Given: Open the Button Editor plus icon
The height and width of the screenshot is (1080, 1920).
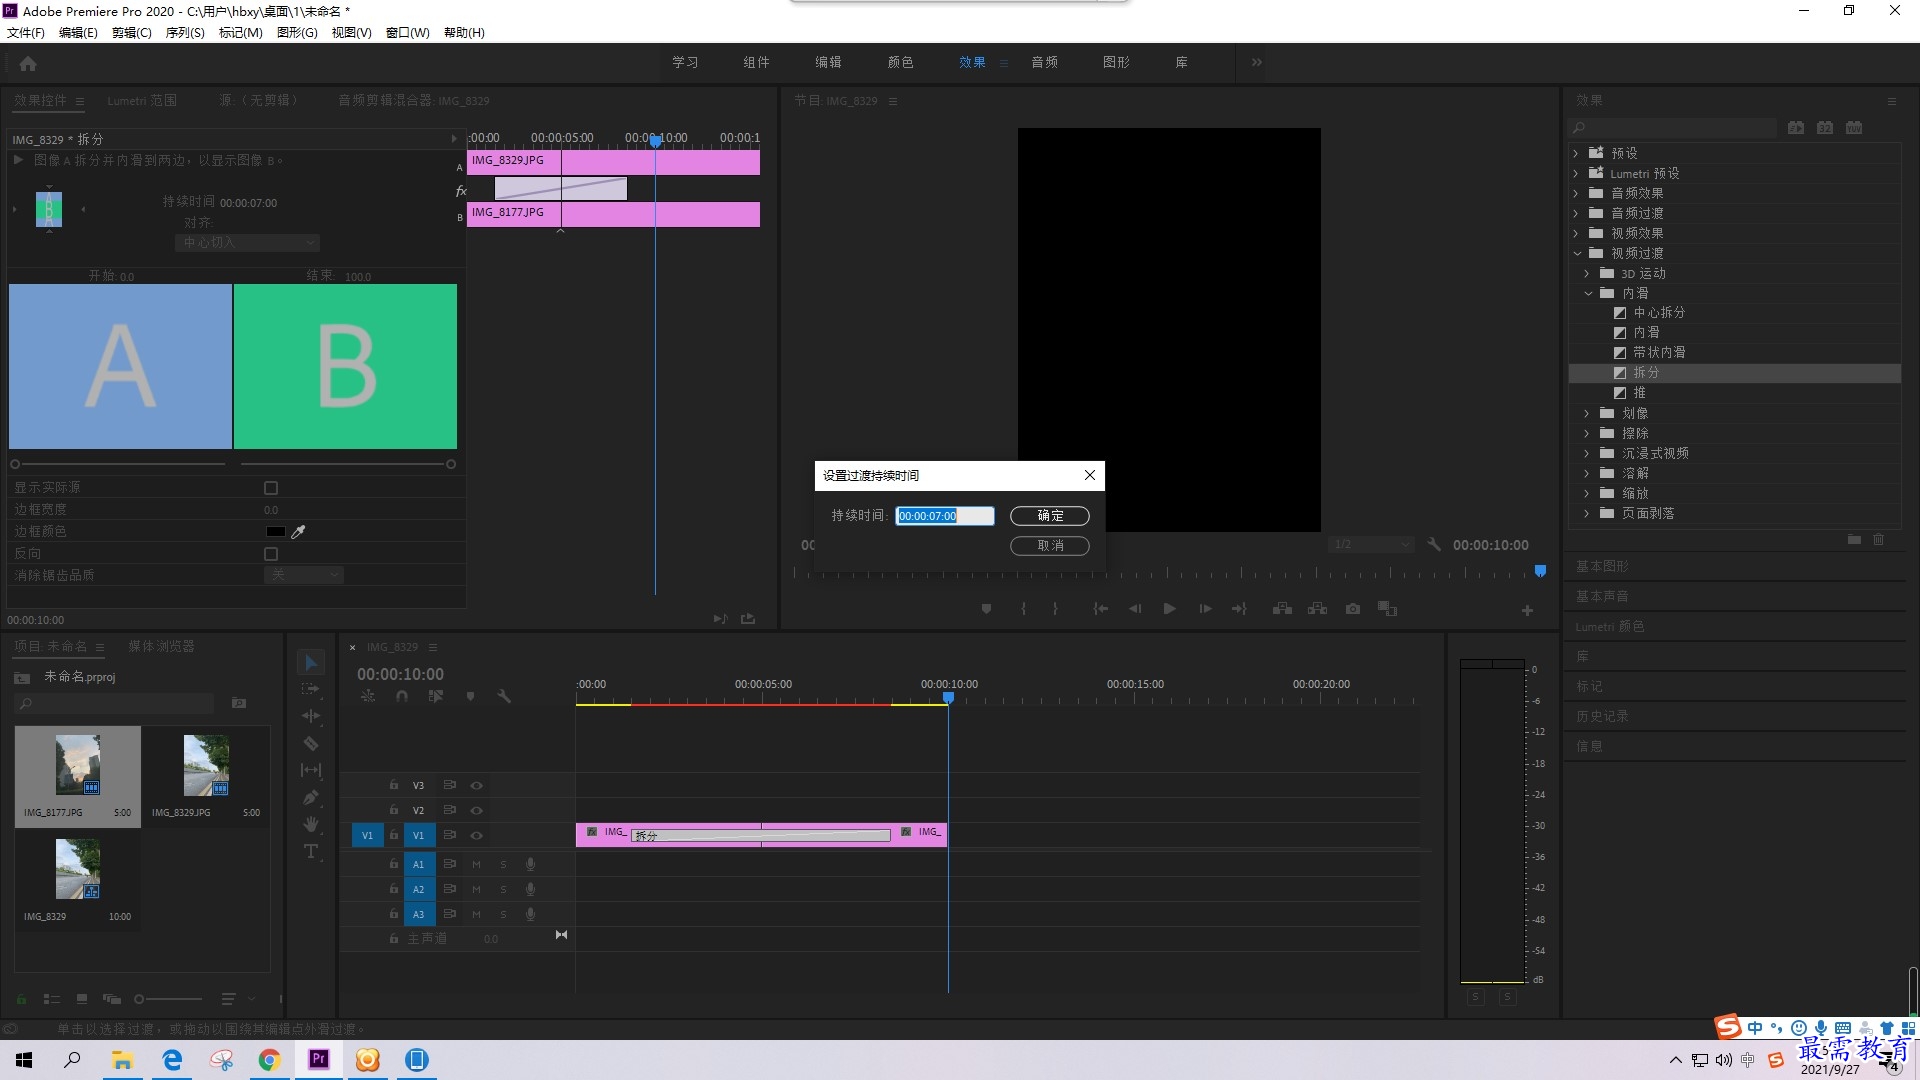Looking at the screenshot, I should [x=1527, y=610].
